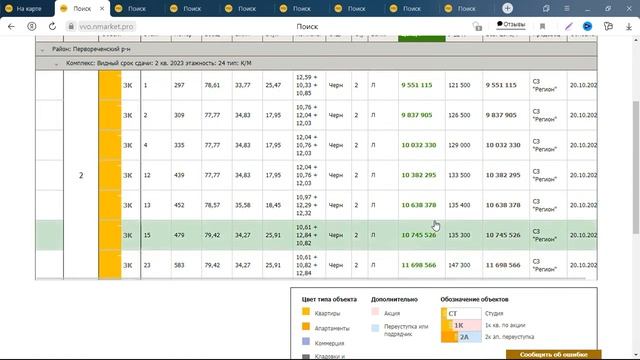Bookmark the page with the bookmark icon
This screenshot has width=640, height=360.
(542, 27)
